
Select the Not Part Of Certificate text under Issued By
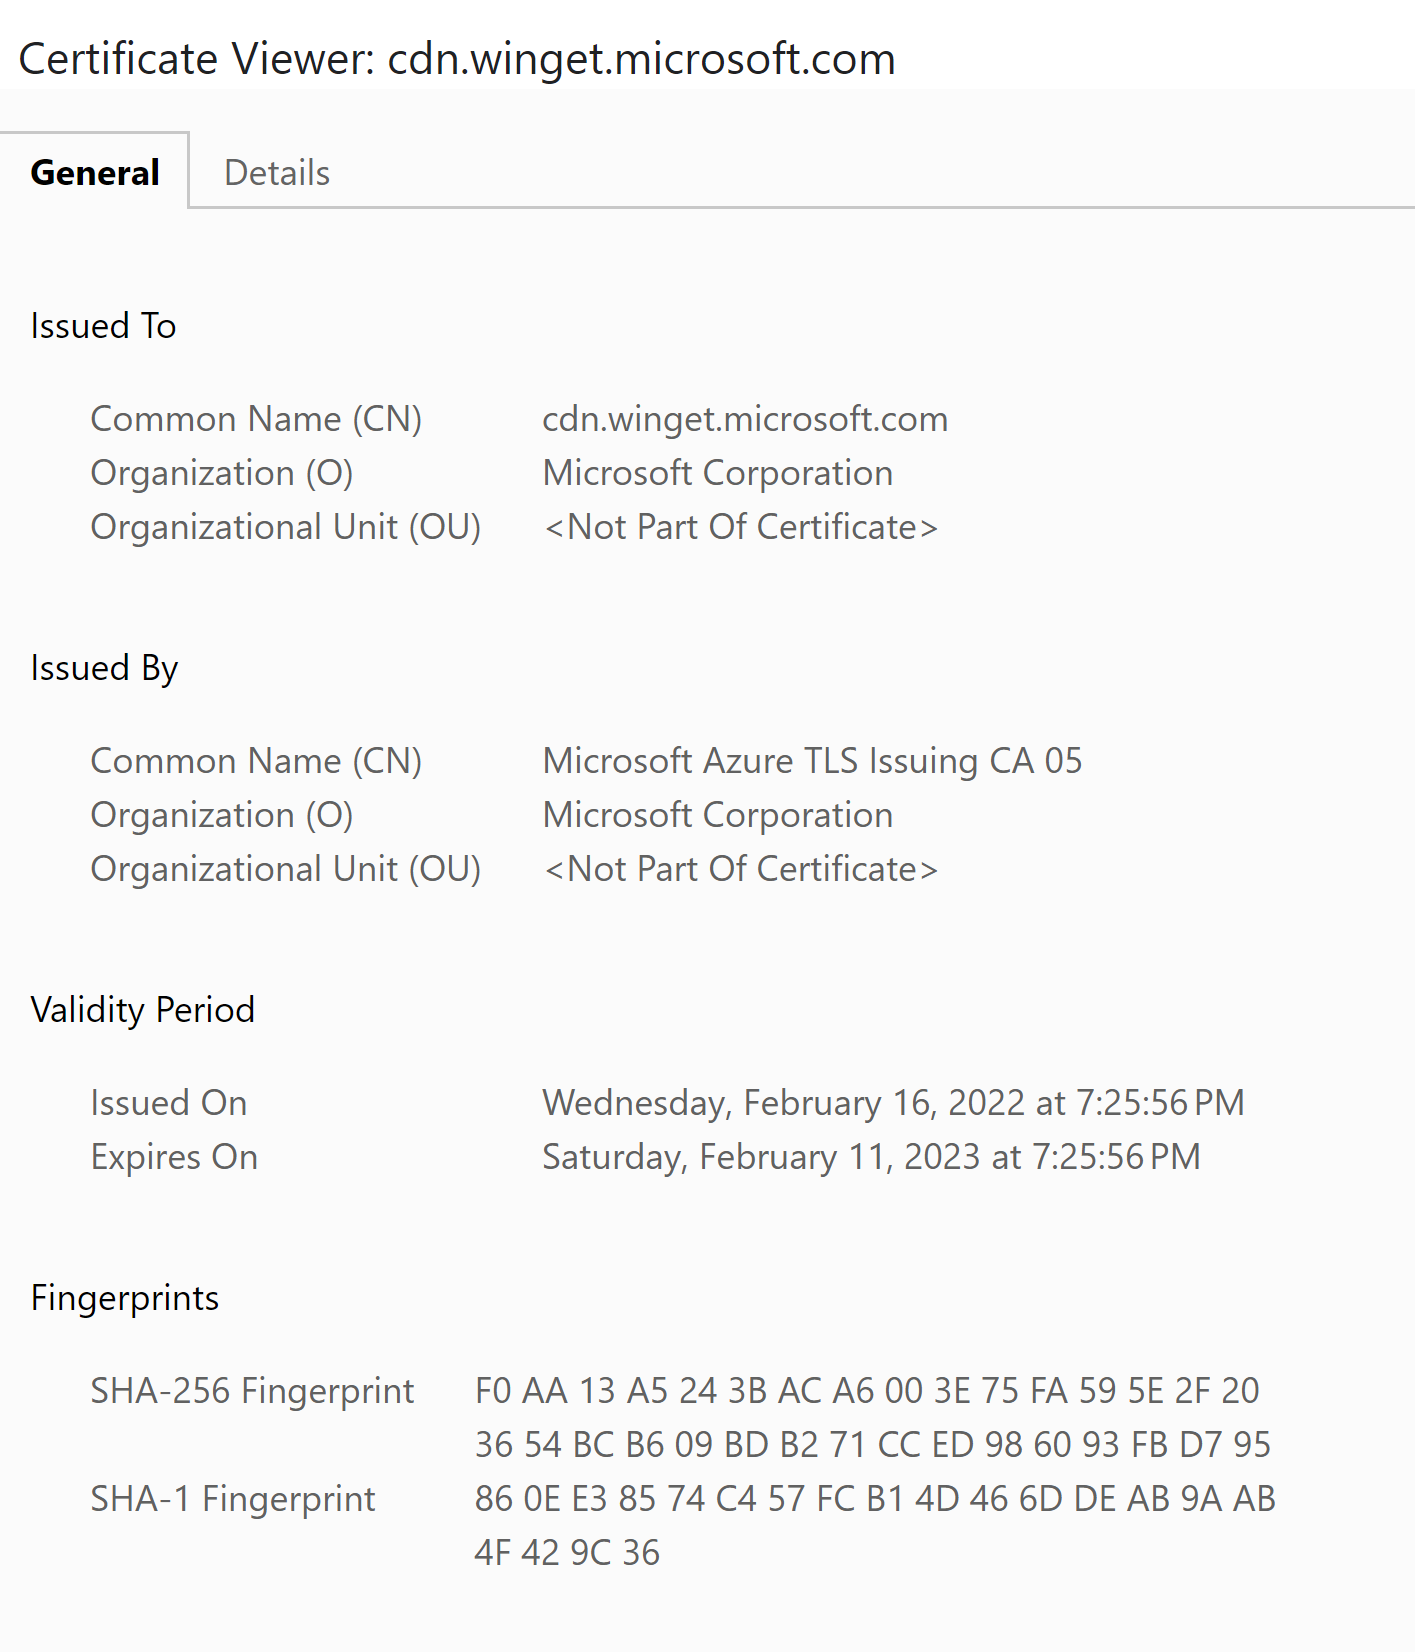[741, 868]
